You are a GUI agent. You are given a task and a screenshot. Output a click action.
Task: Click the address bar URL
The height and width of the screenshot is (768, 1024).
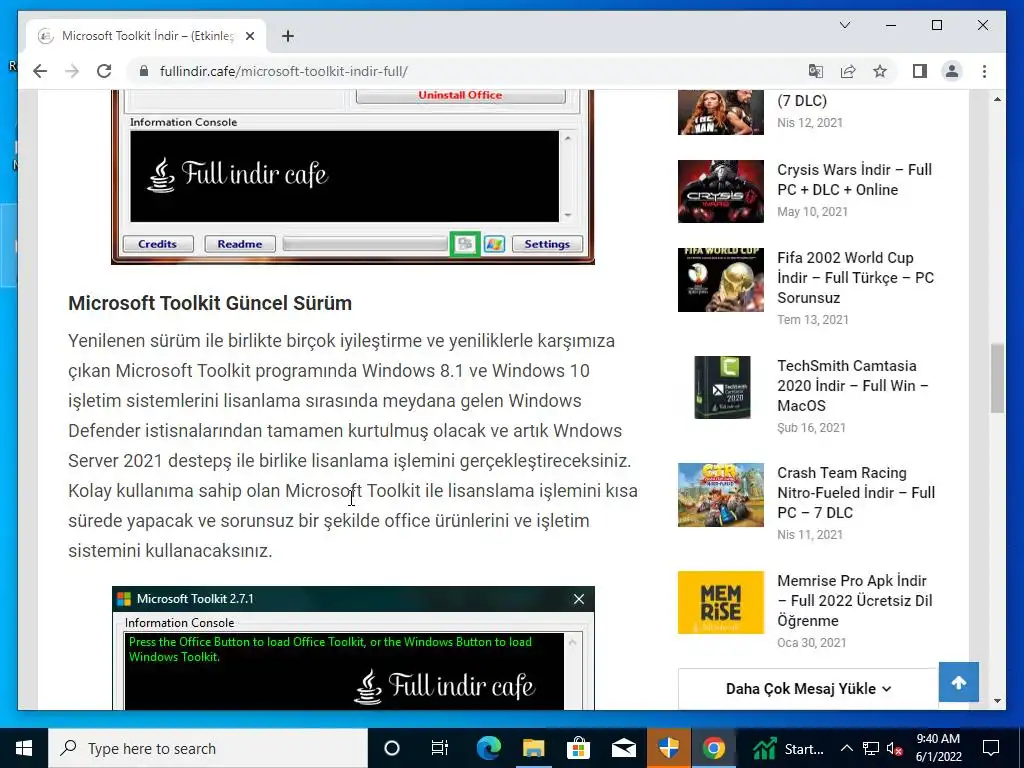pos(283,71)
